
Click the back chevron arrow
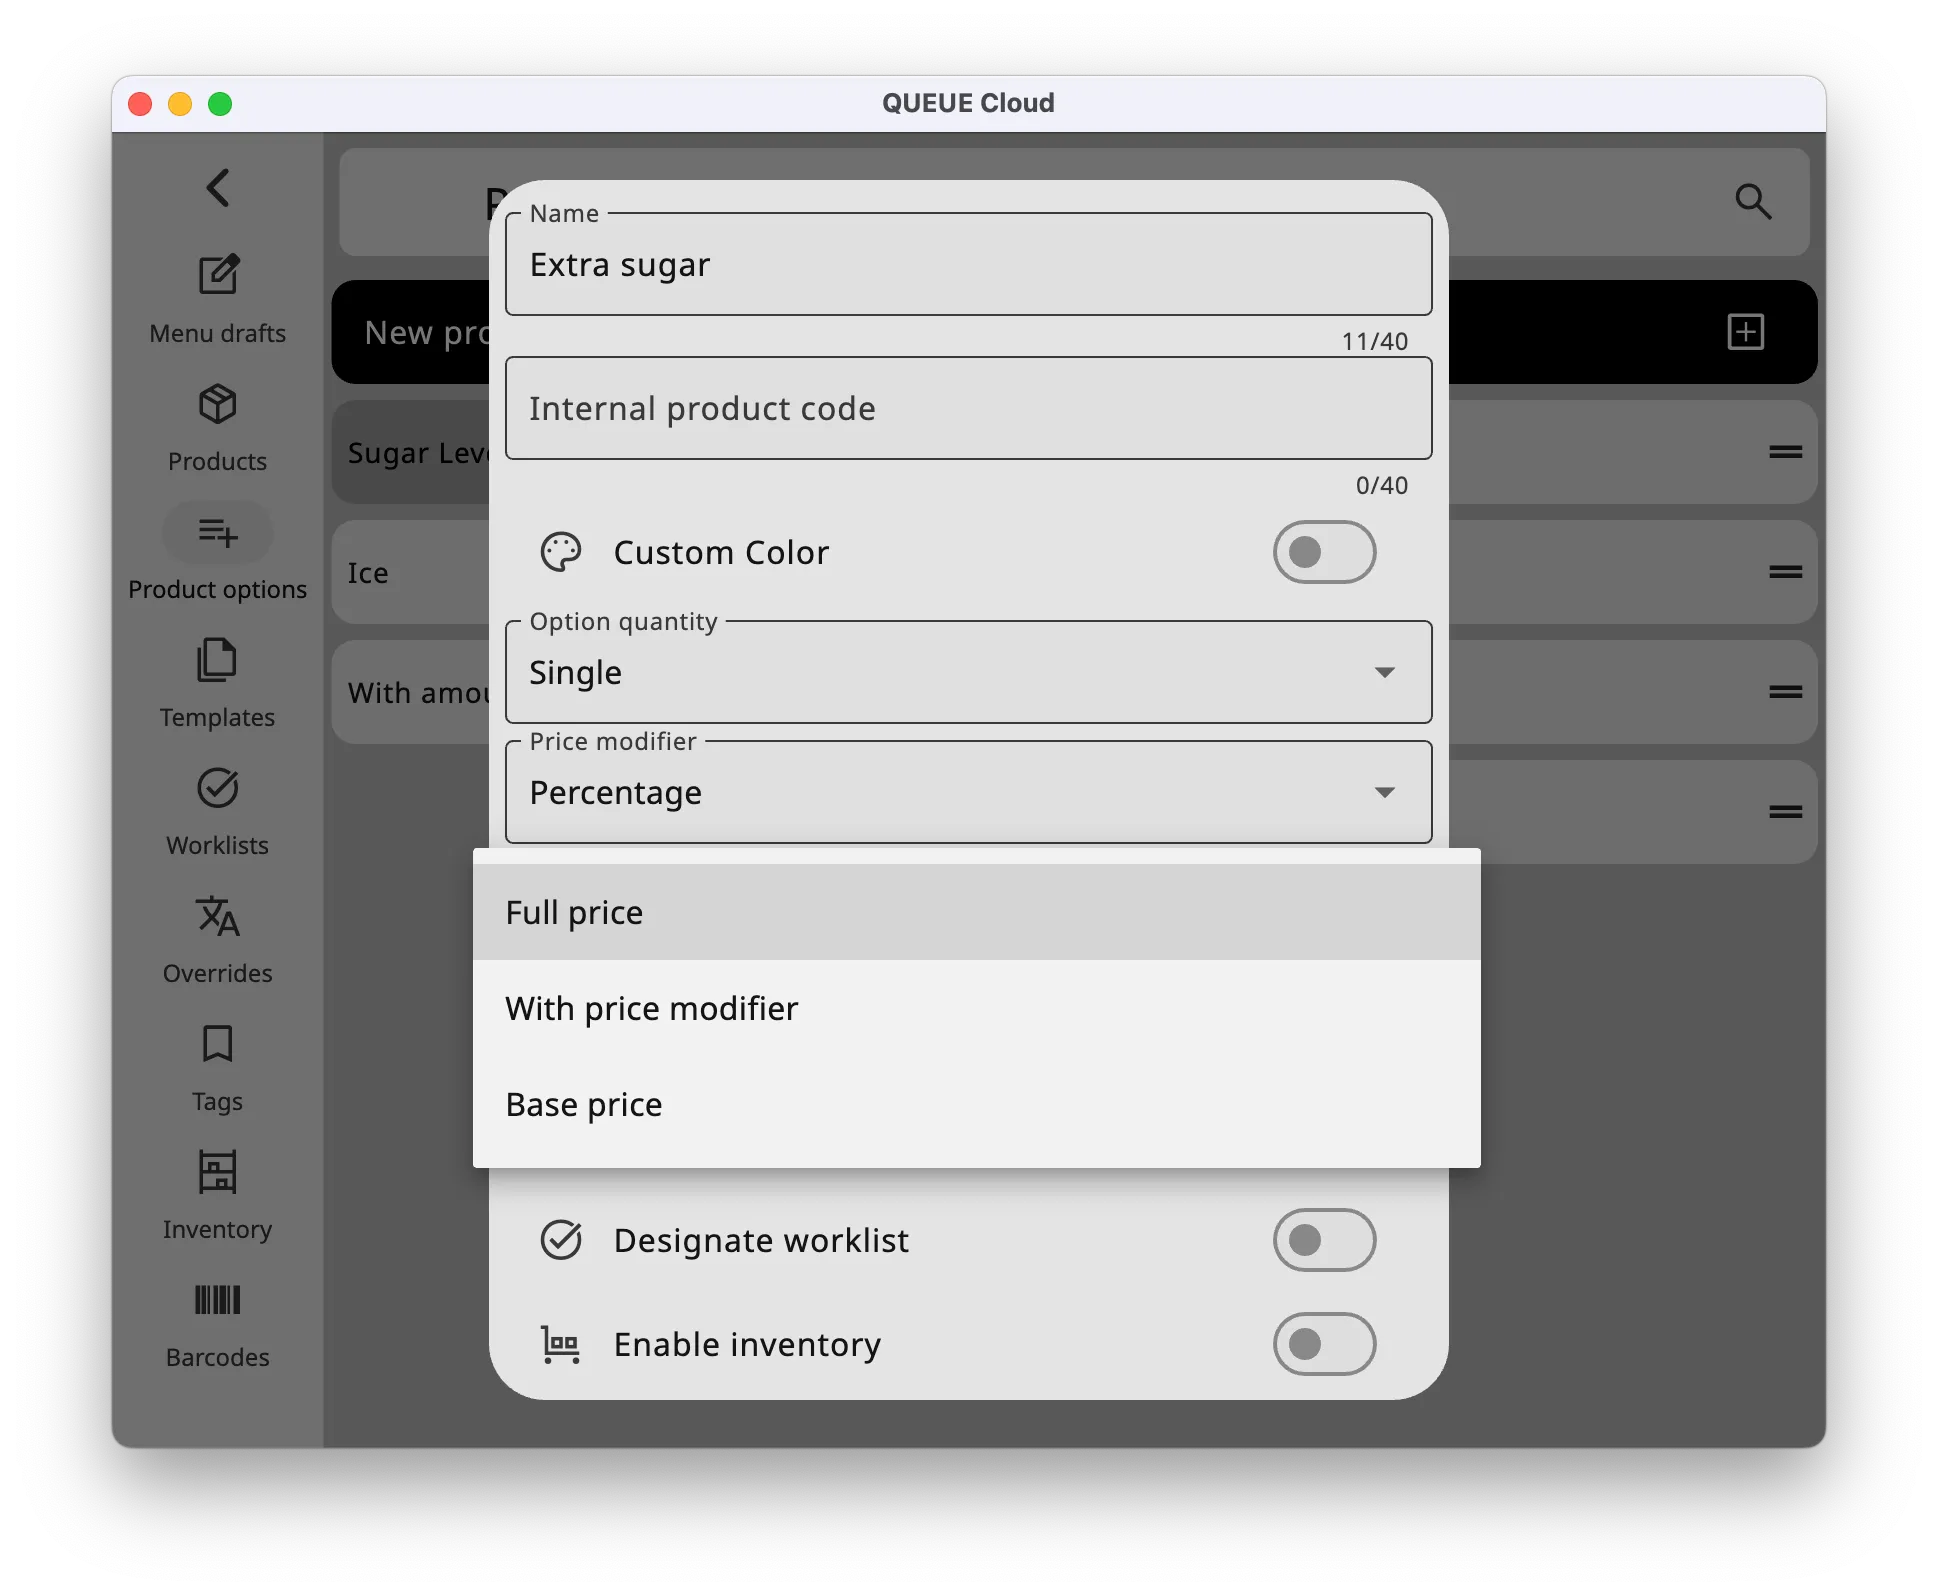click(218, 187)
